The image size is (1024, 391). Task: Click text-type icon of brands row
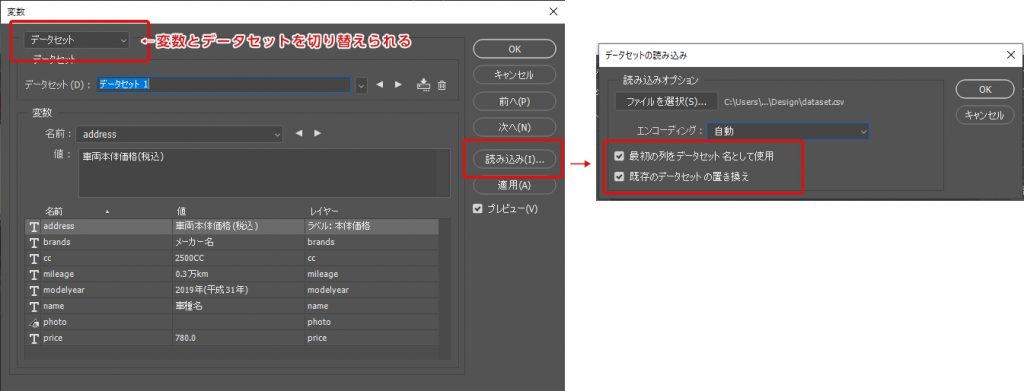(34, 242)
